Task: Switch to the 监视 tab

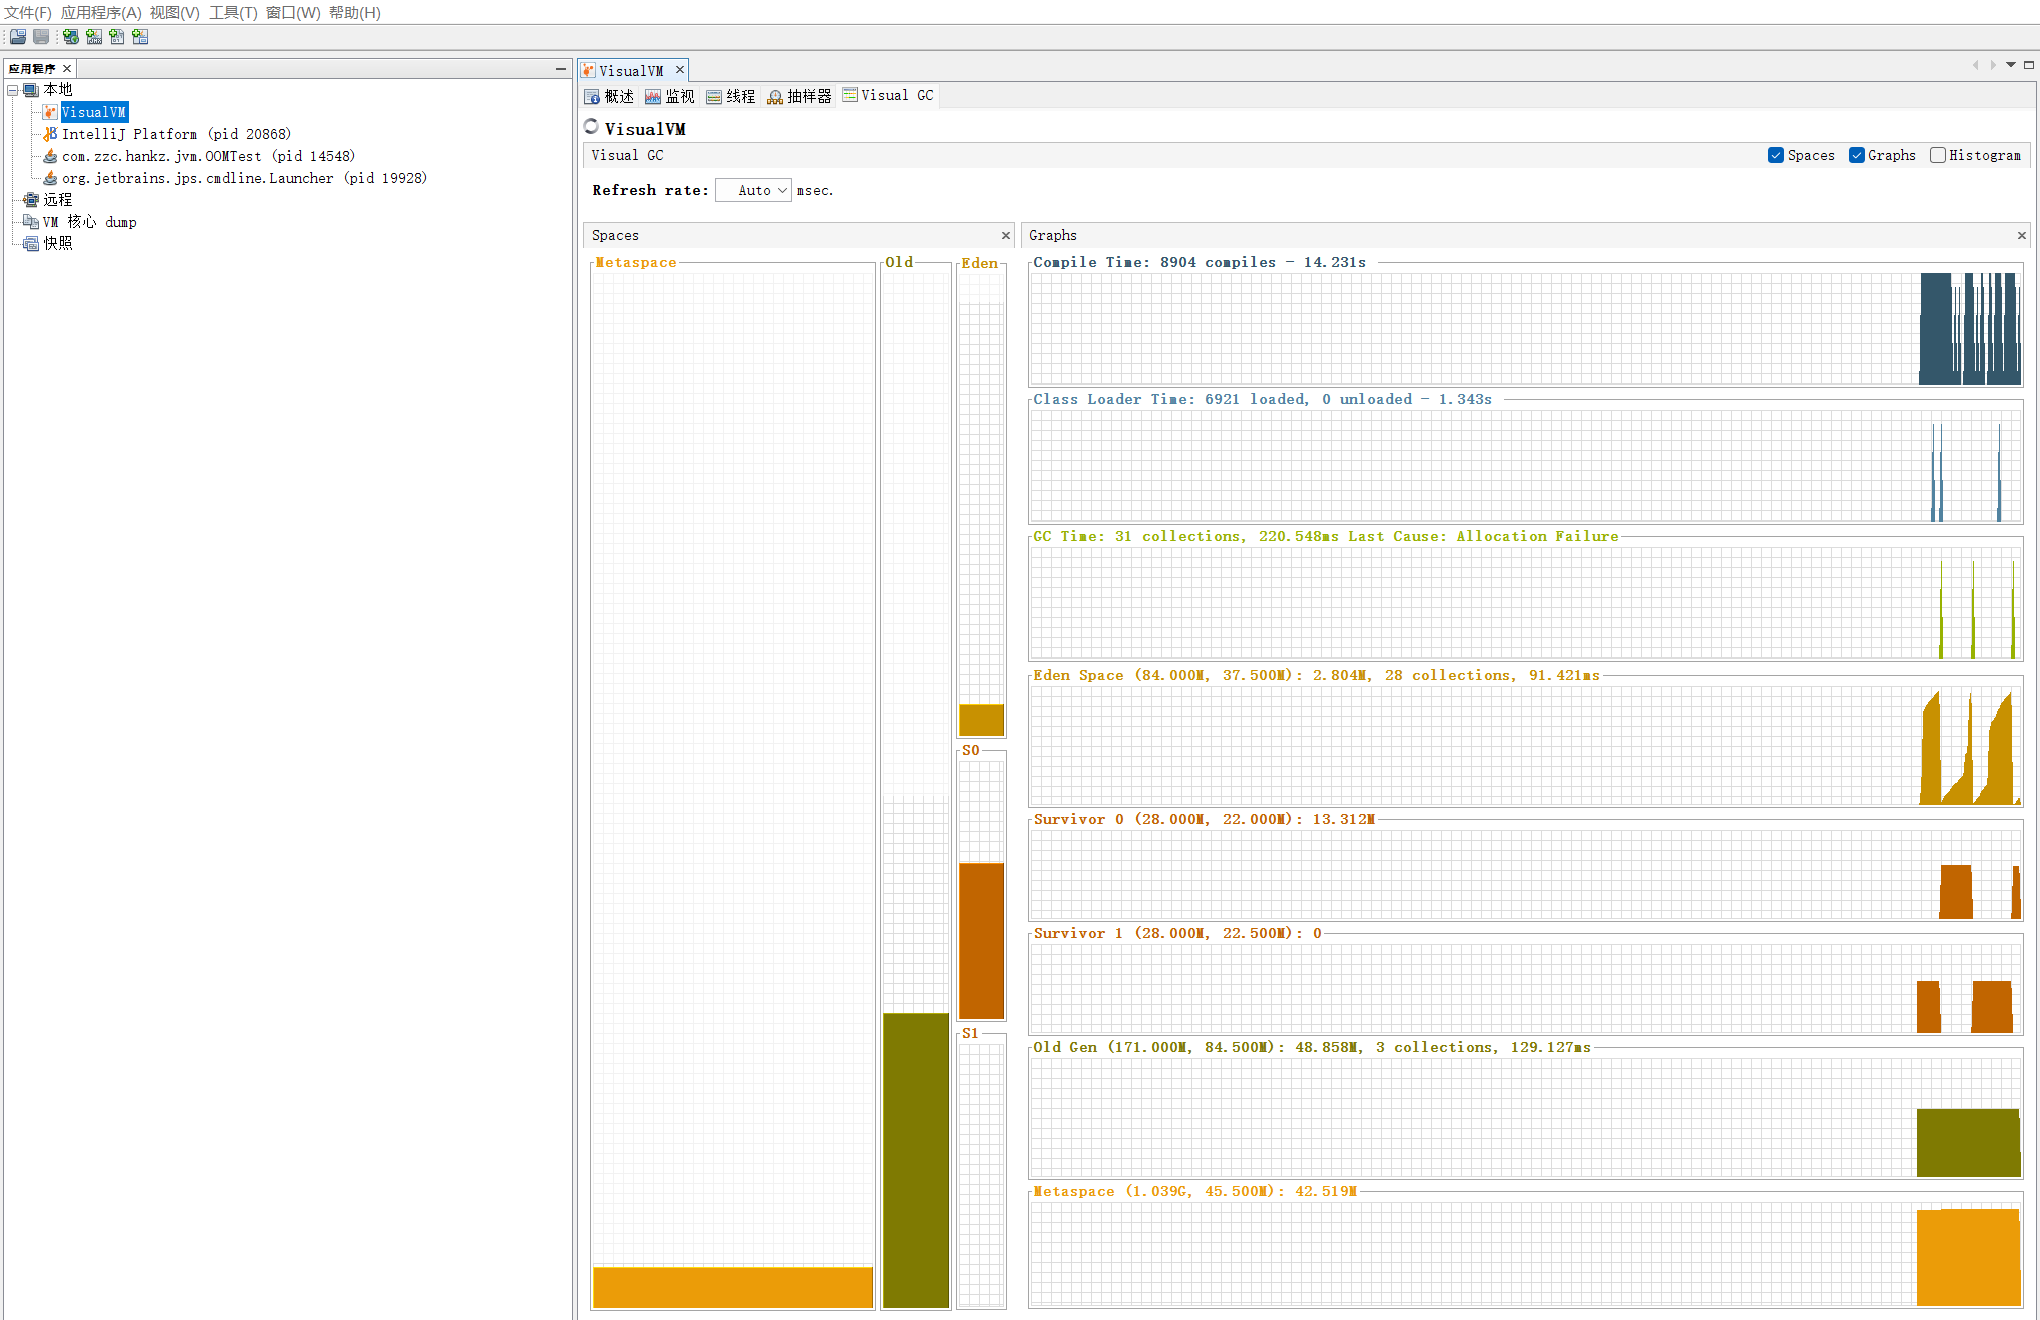Action: click(x=670, y=97)
